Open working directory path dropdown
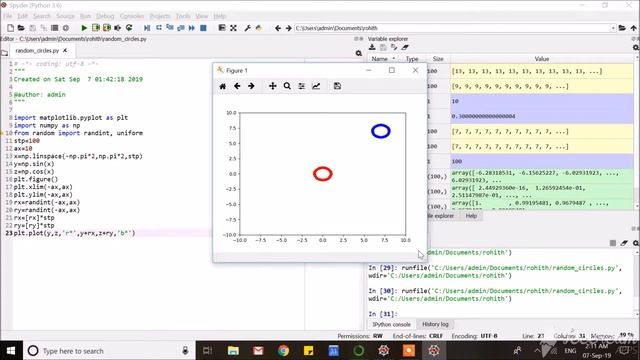The height and width of the screenshot is (360, 640). click(x=613, y=28)
